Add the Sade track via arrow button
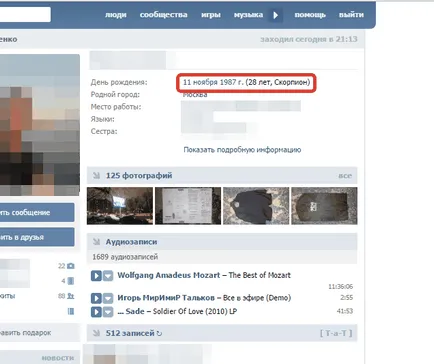434x364 pixels. (108, 312)
